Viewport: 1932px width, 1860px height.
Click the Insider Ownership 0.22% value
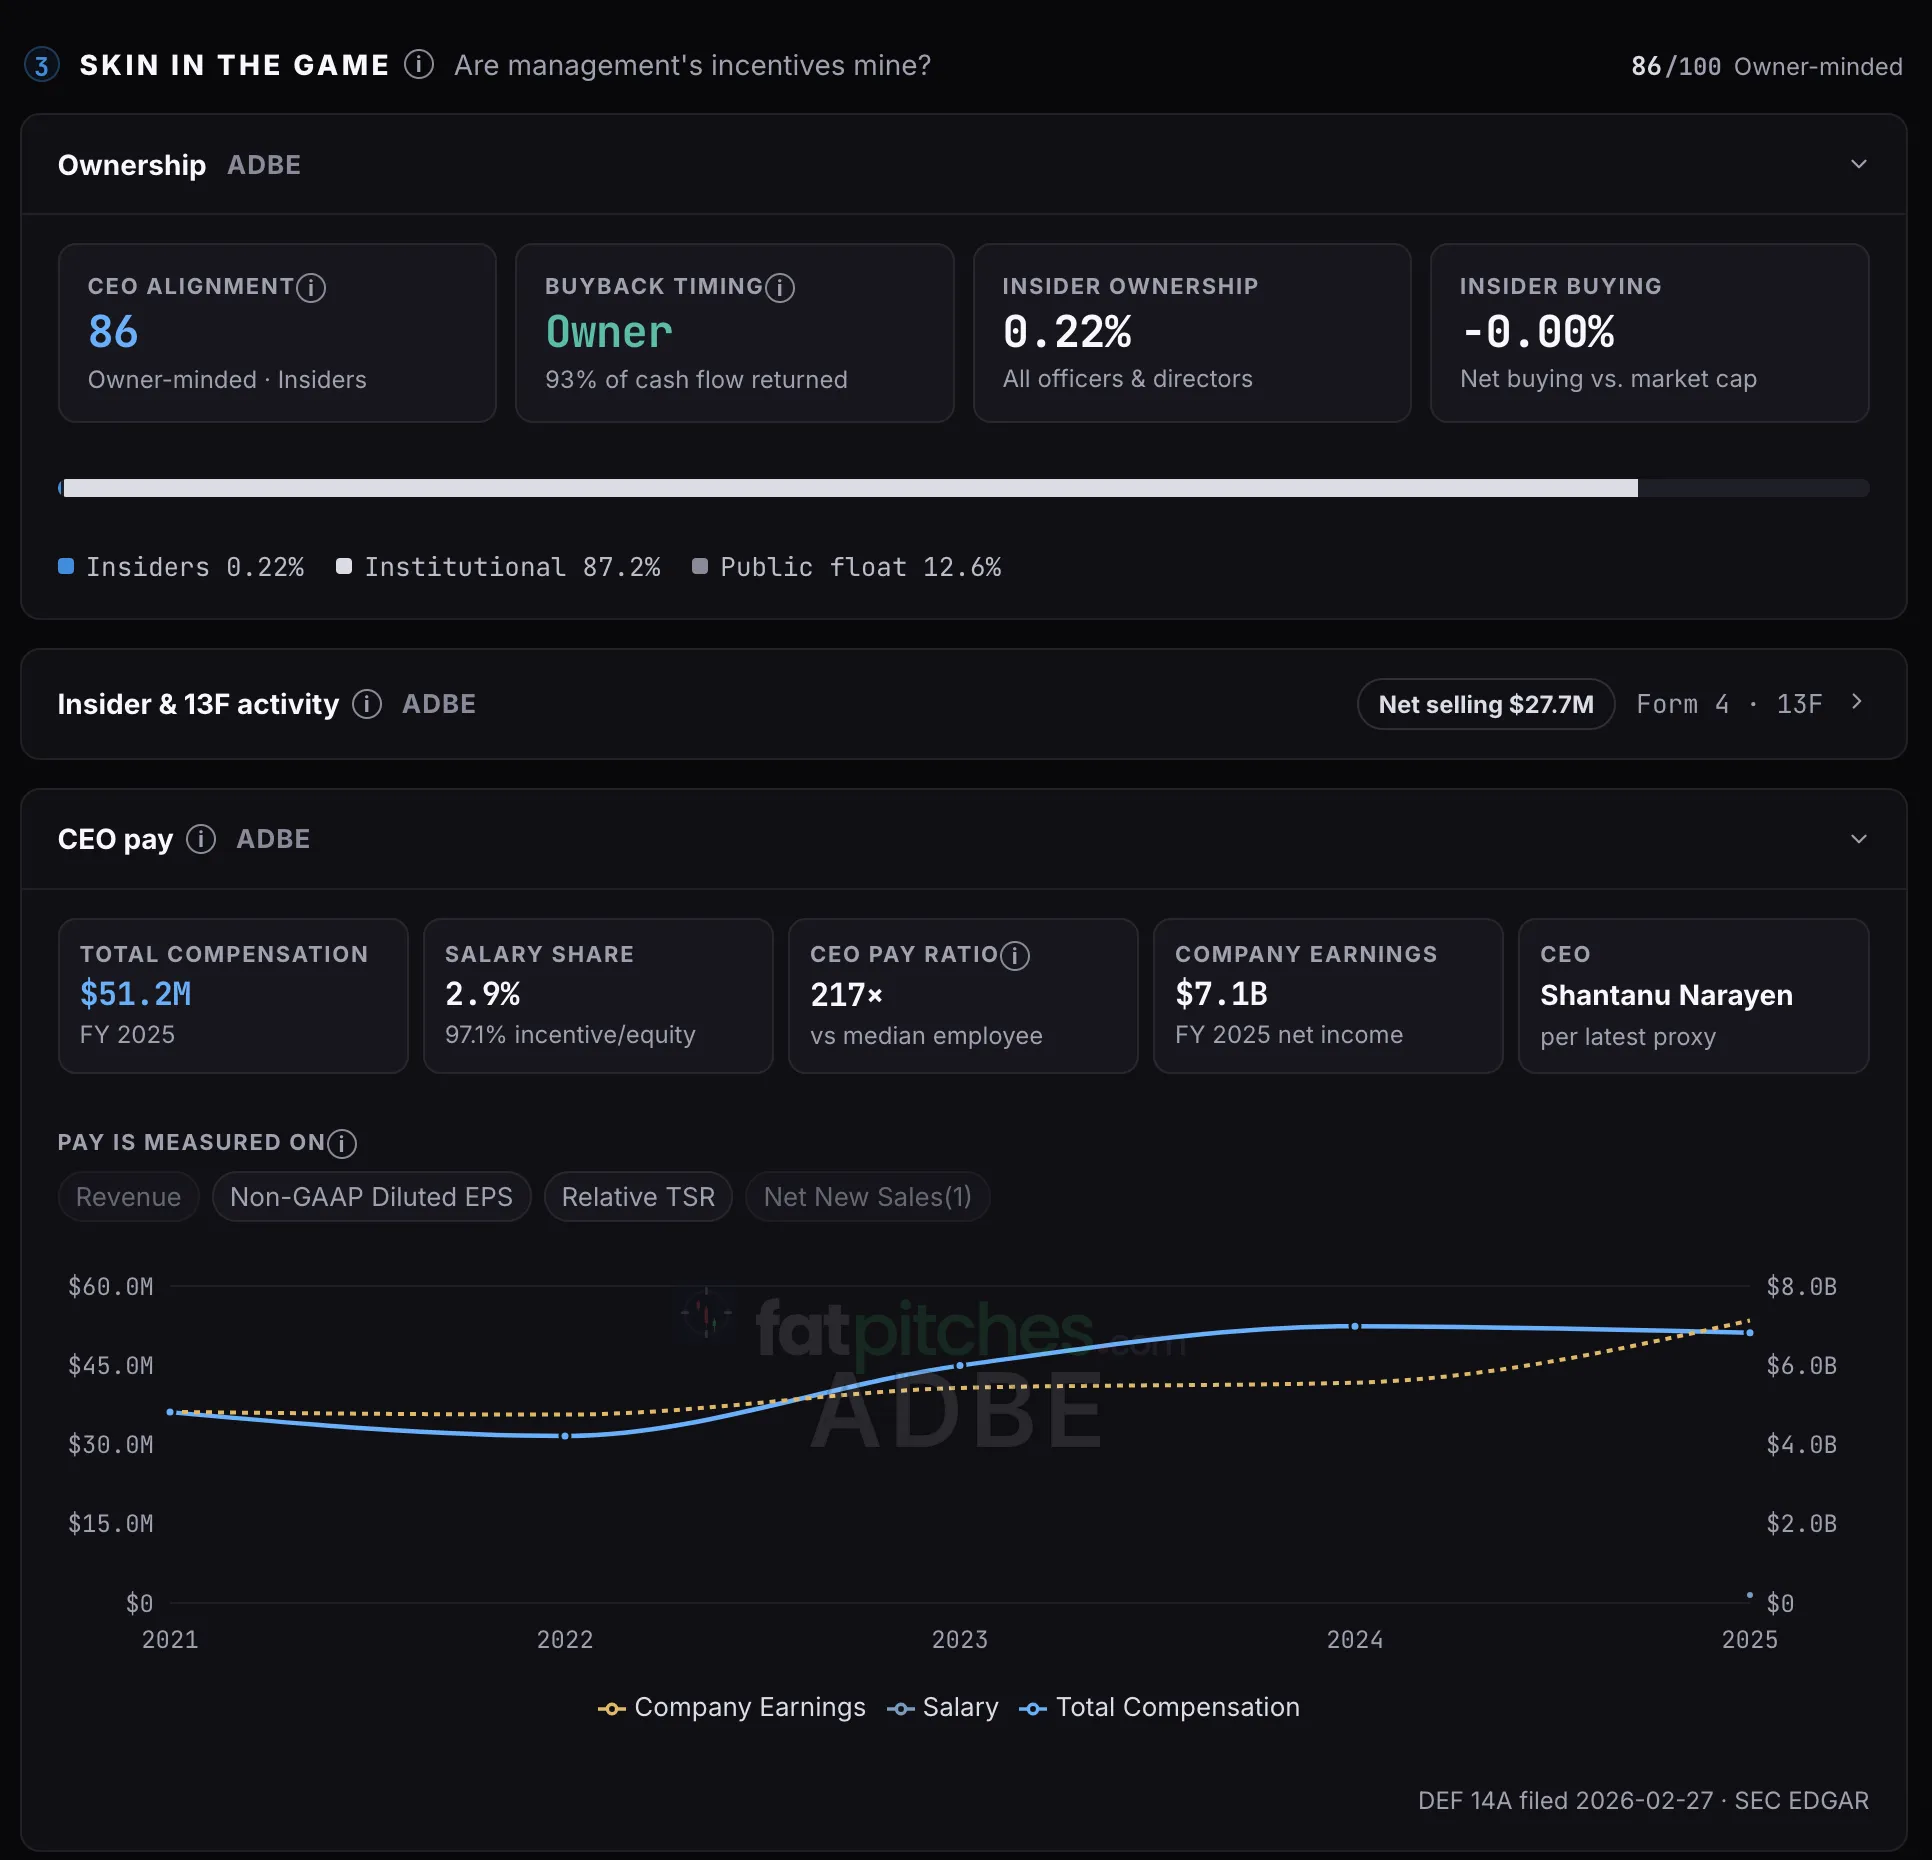point(1067,332)
